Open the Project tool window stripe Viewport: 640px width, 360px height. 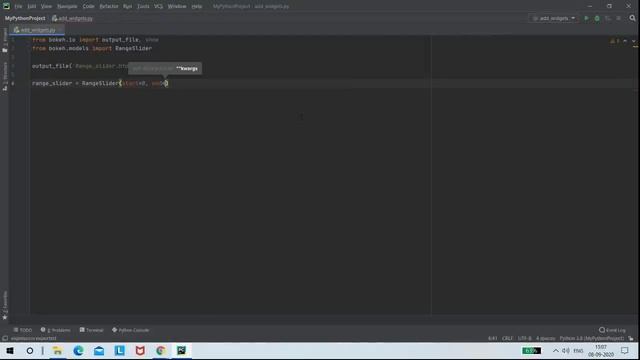click(x=5, y=40)
